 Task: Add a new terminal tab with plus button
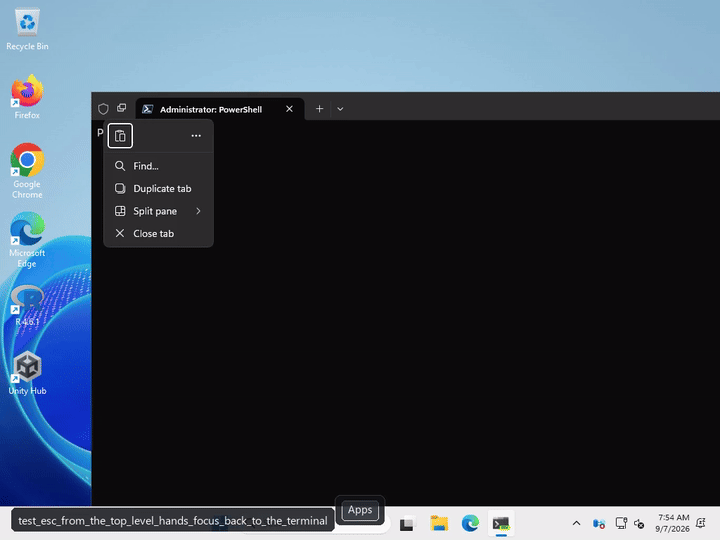pos(320,109)
